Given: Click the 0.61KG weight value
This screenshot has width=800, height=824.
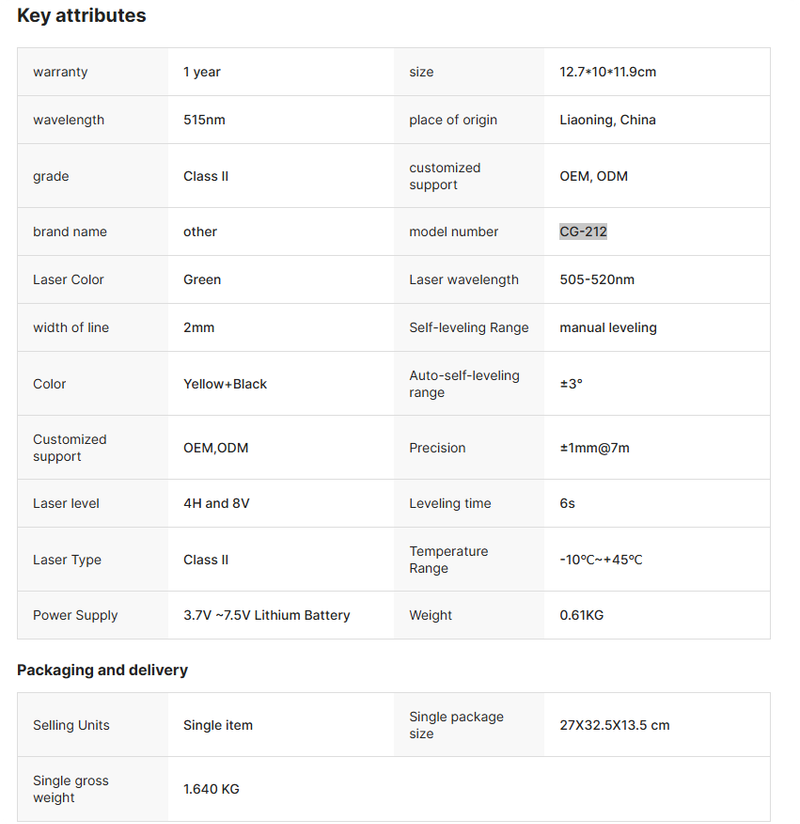Looking at the screenshot, I should click(x=581, y=616).
